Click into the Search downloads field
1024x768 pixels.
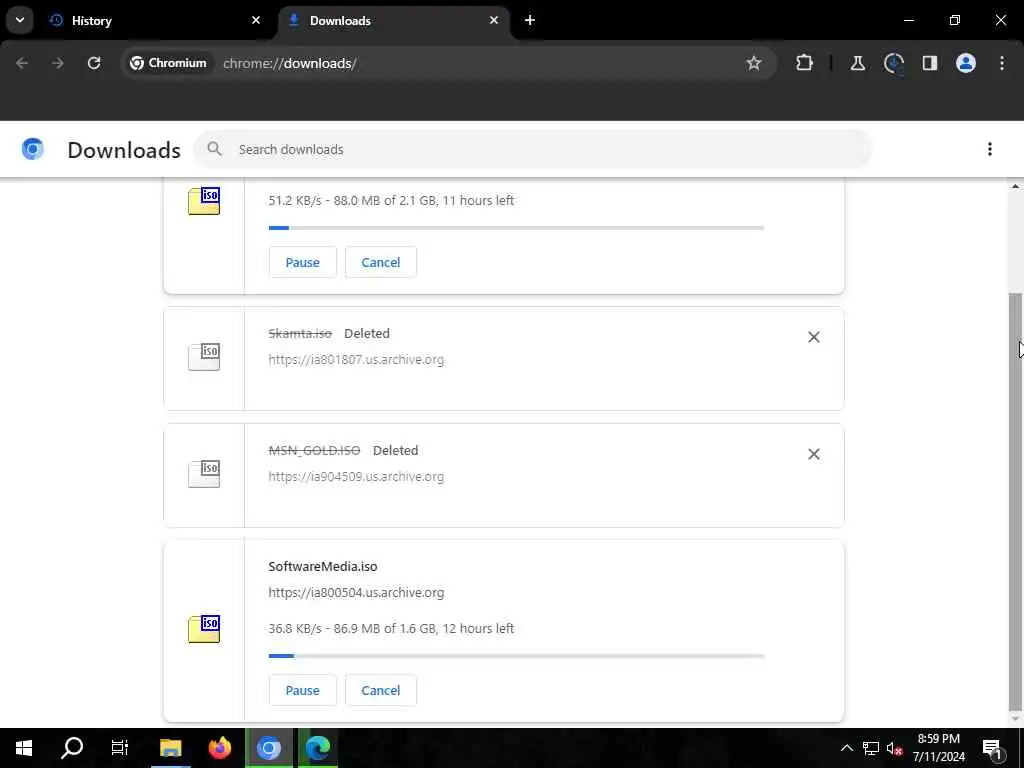tap(532, 150)
